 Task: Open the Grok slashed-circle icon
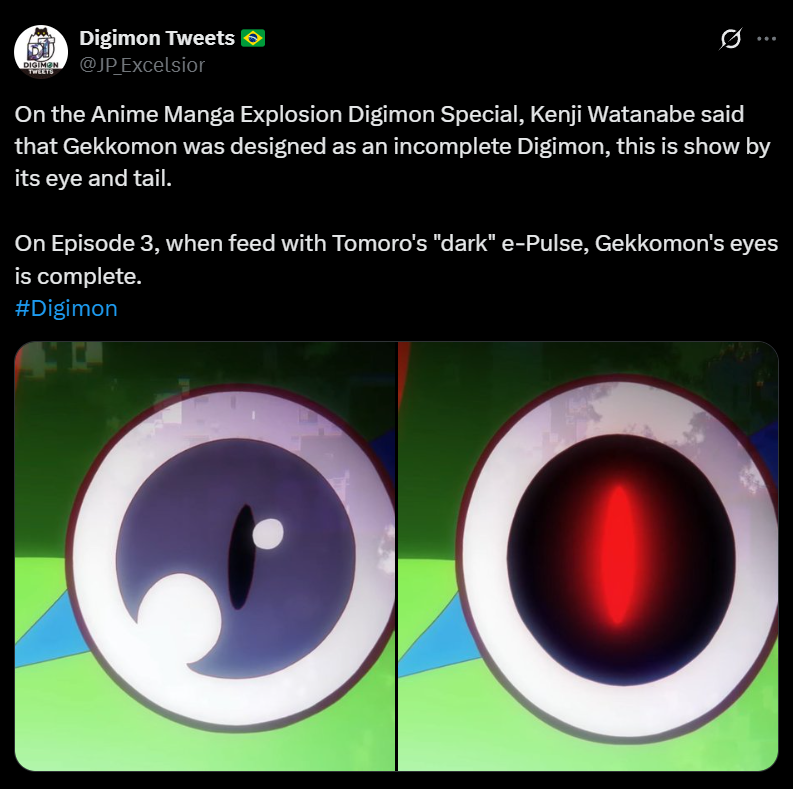coord(730,38)
